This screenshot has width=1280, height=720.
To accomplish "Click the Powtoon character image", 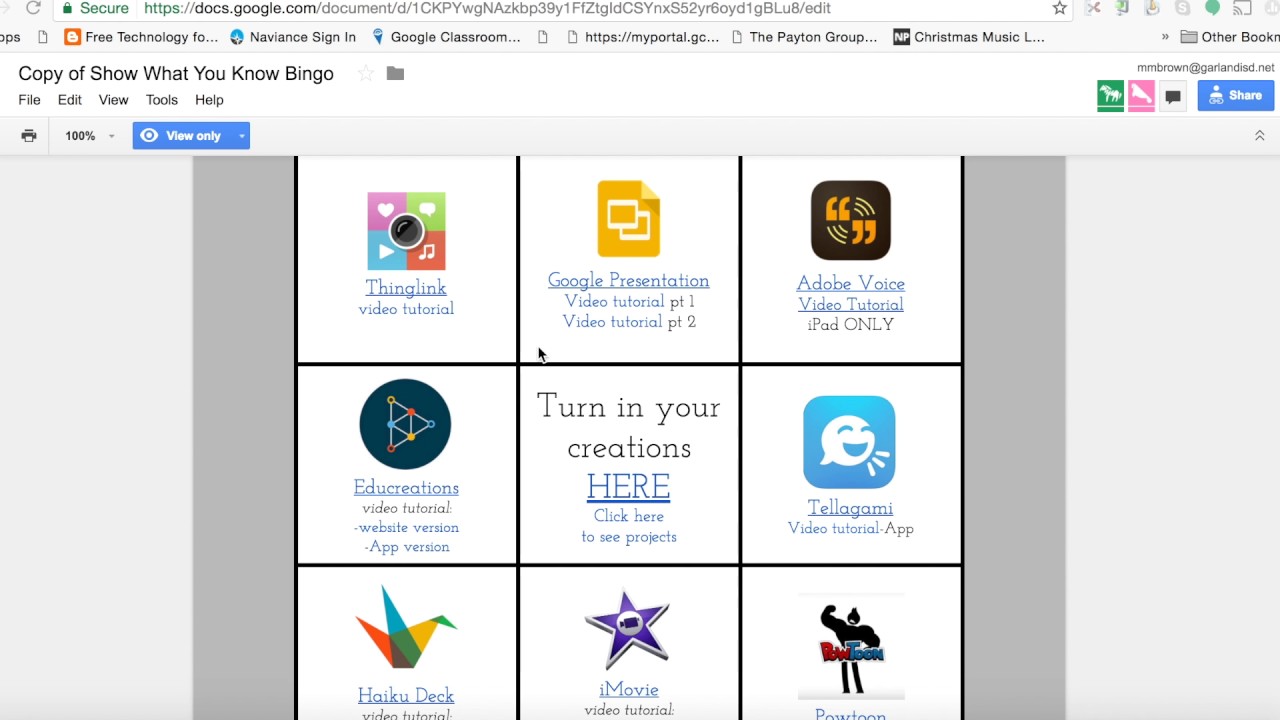I will coord(851,647).
